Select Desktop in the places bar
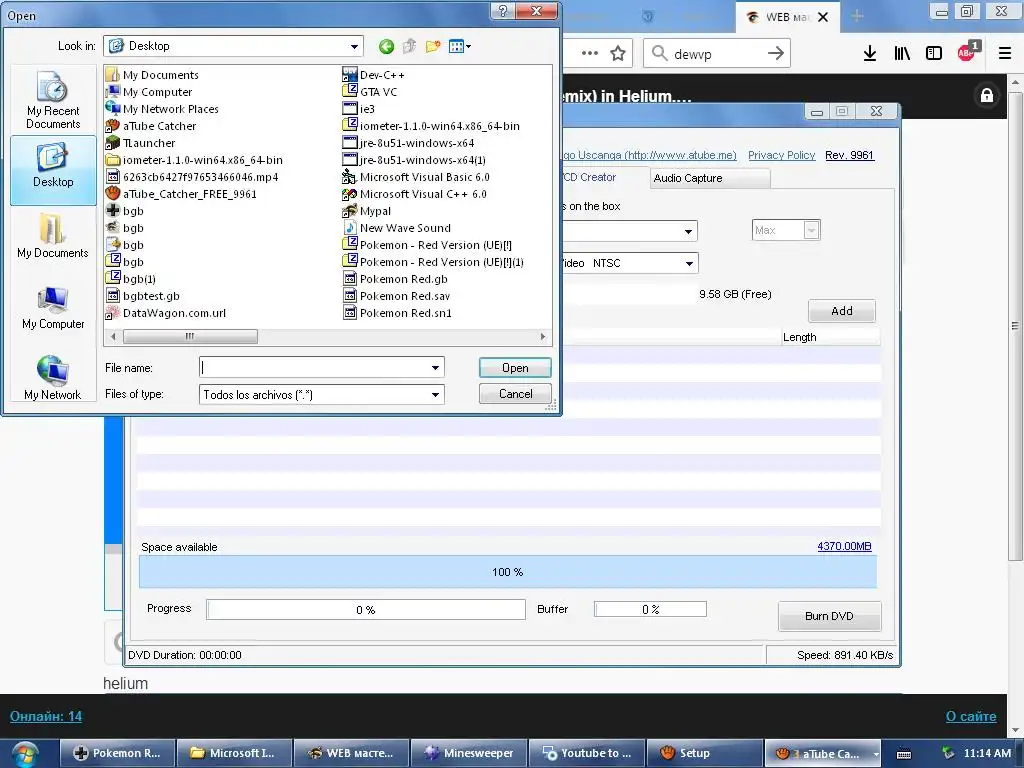The height and width of the screenshot is (768, 1024). point(53,170)
